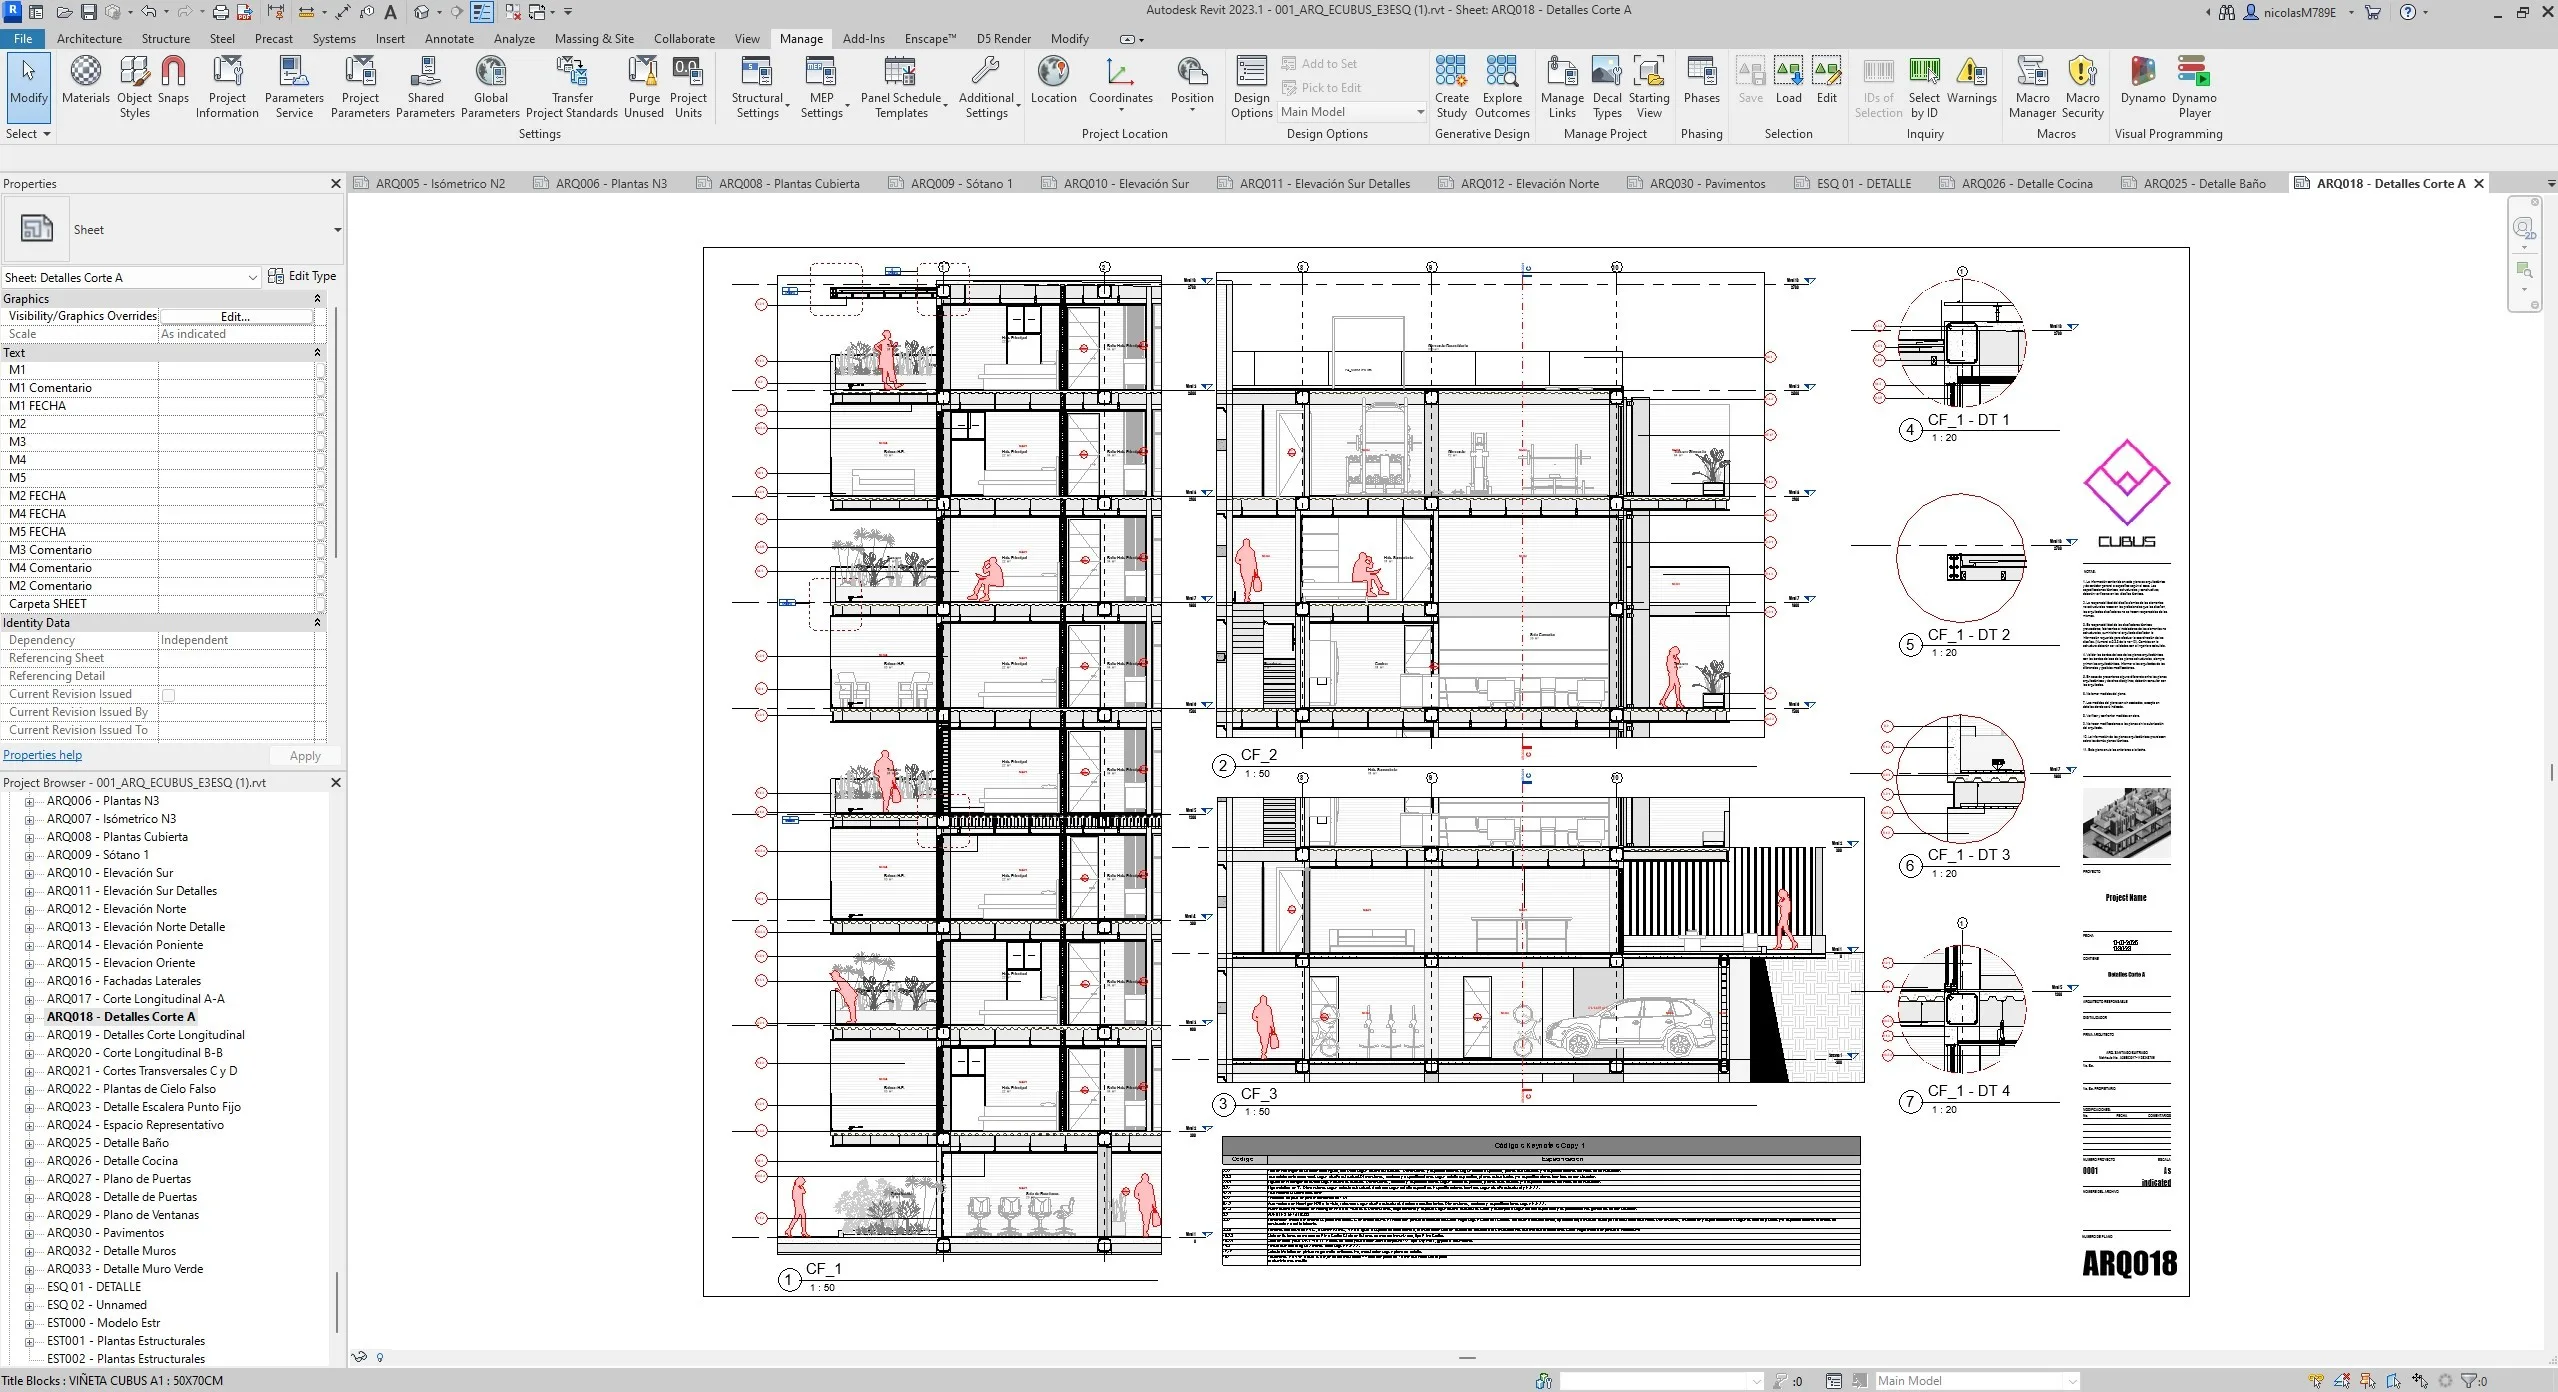Set the Starting View
The image size is (2558, 1392).
pyautogui.click(x=1649, y=87)
